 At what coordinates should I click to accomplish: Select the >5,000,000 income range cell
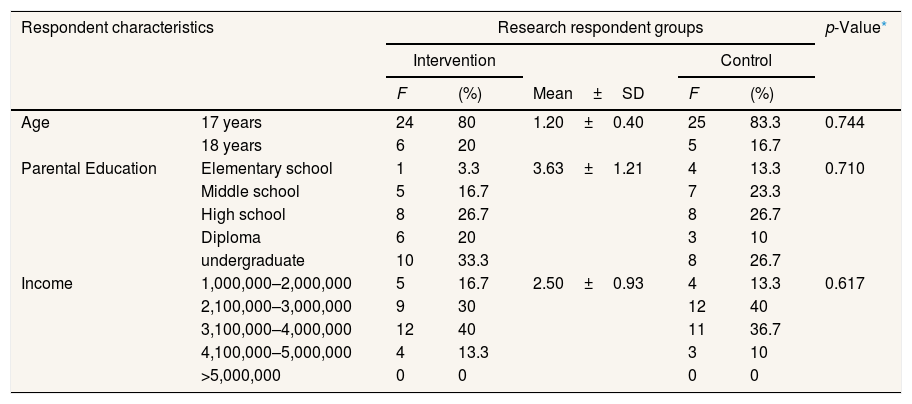point(241,375)
